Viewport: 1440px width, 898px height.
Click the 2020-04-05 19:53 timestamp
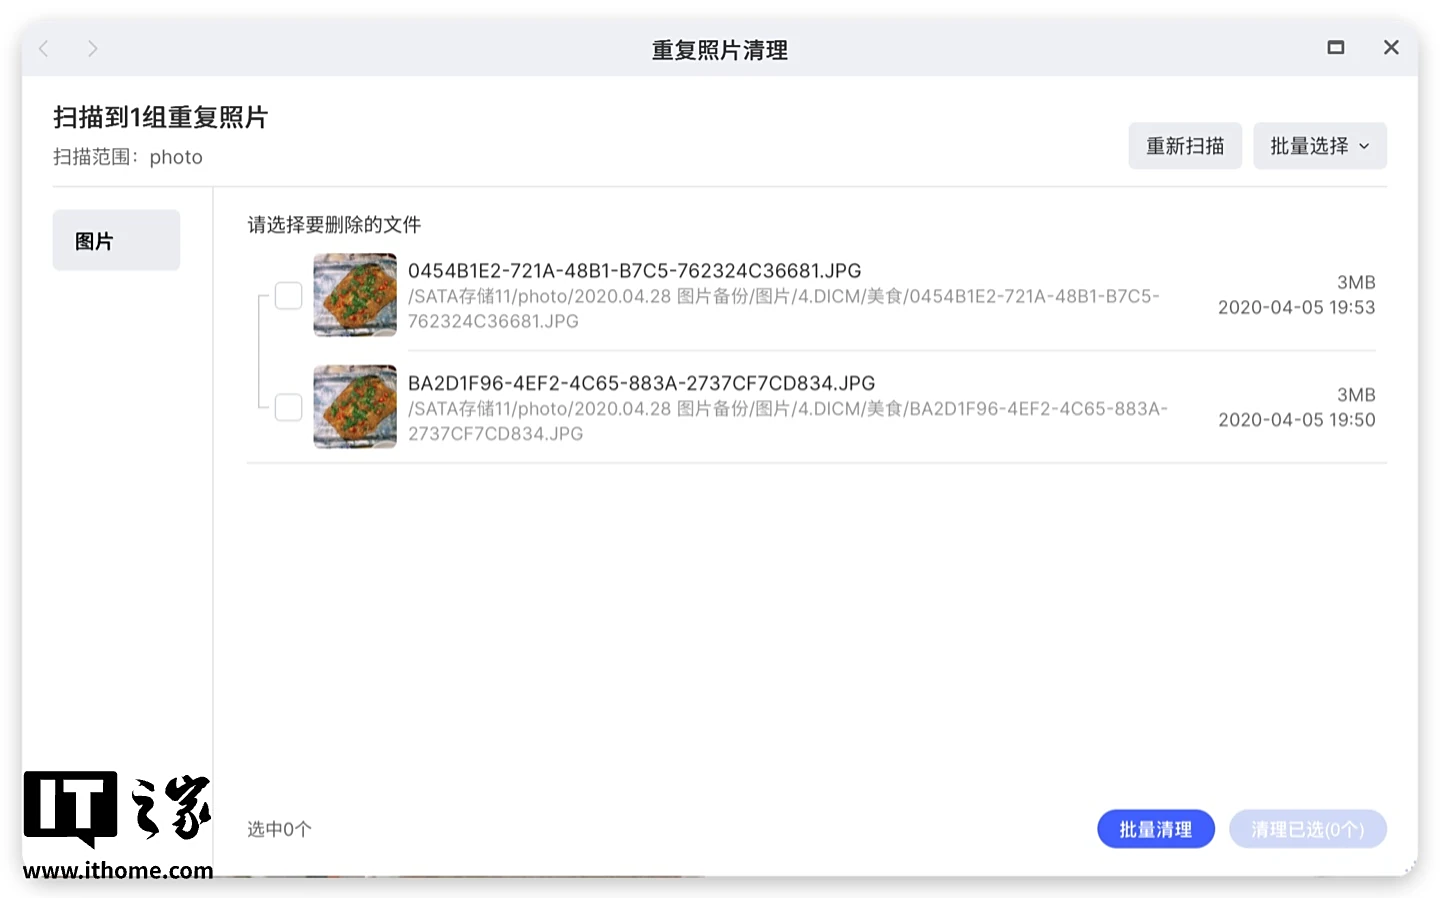pyautogui.click(x=1296, y=308)
